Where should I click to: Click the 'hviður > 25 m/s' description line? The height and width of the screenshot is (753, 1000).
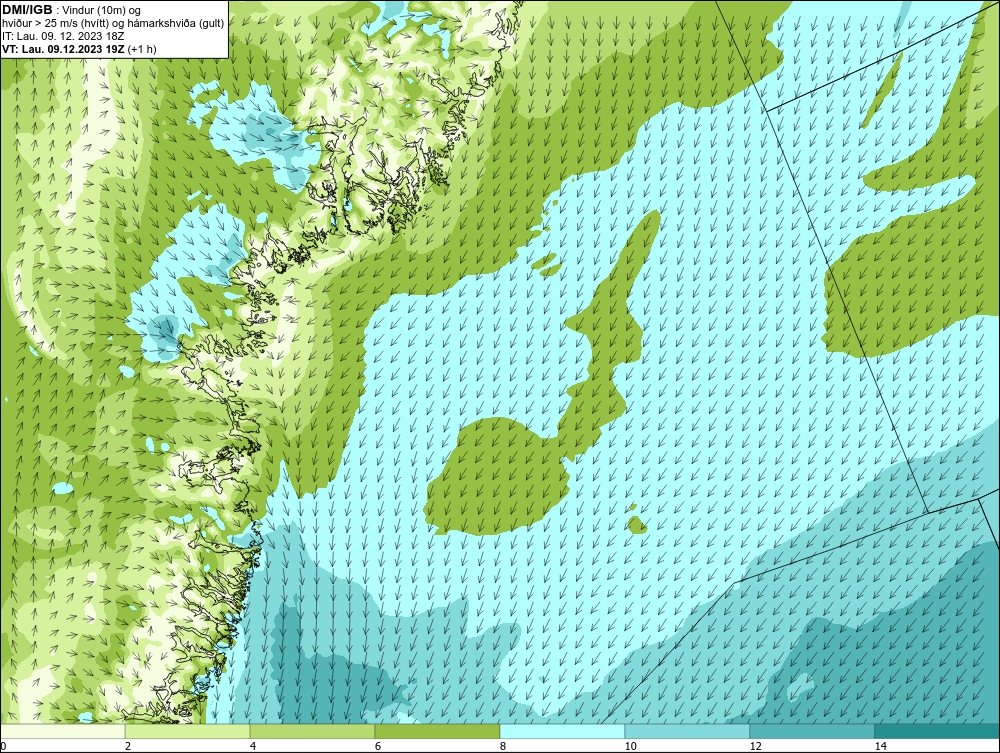[113, 24]
